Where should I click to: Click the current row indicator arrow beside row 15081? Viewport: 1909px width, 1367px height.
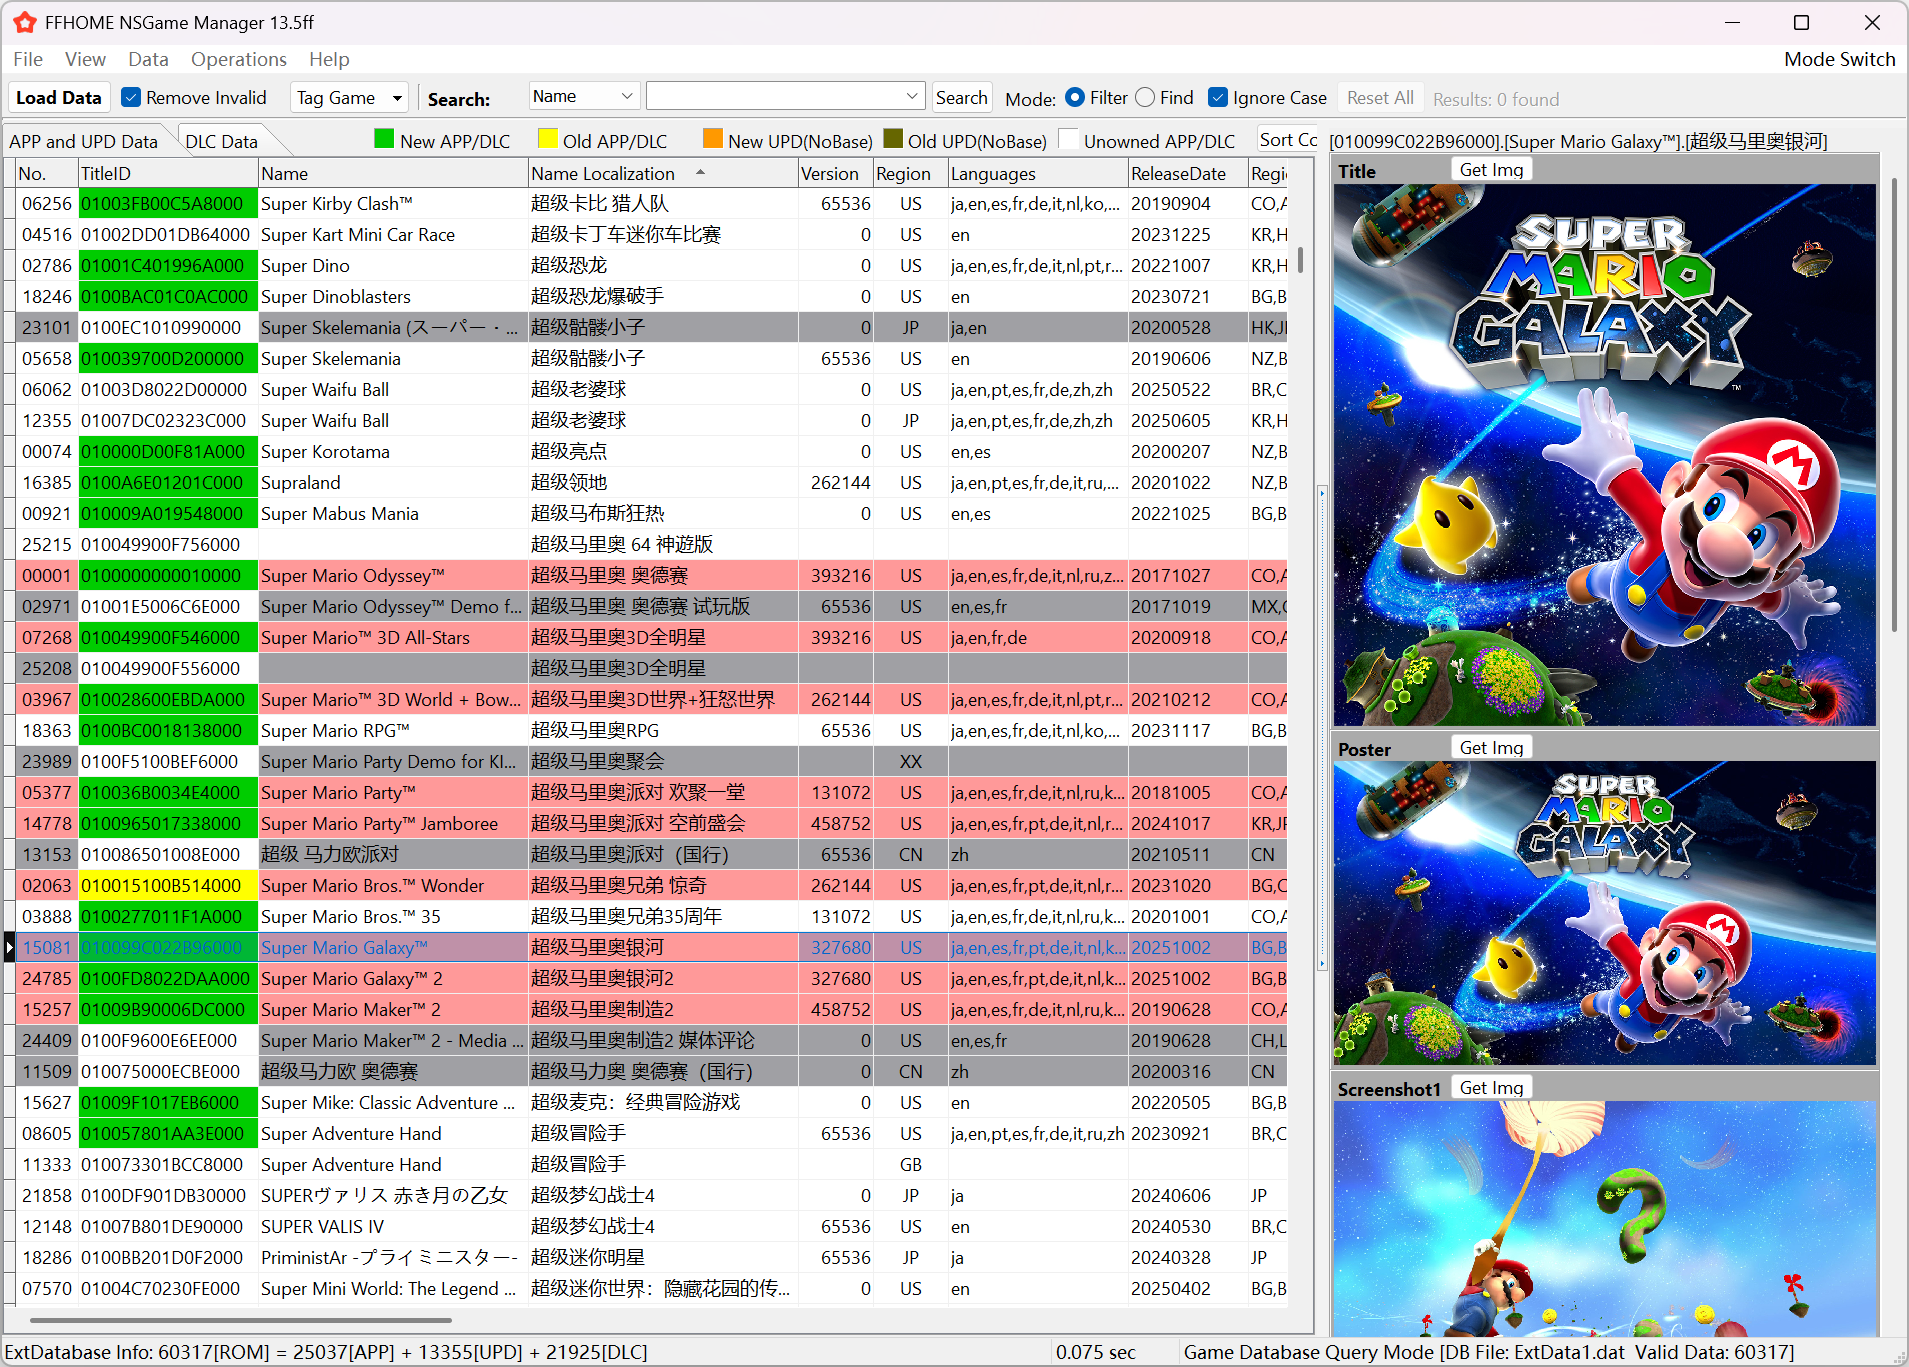pos(9,947)
